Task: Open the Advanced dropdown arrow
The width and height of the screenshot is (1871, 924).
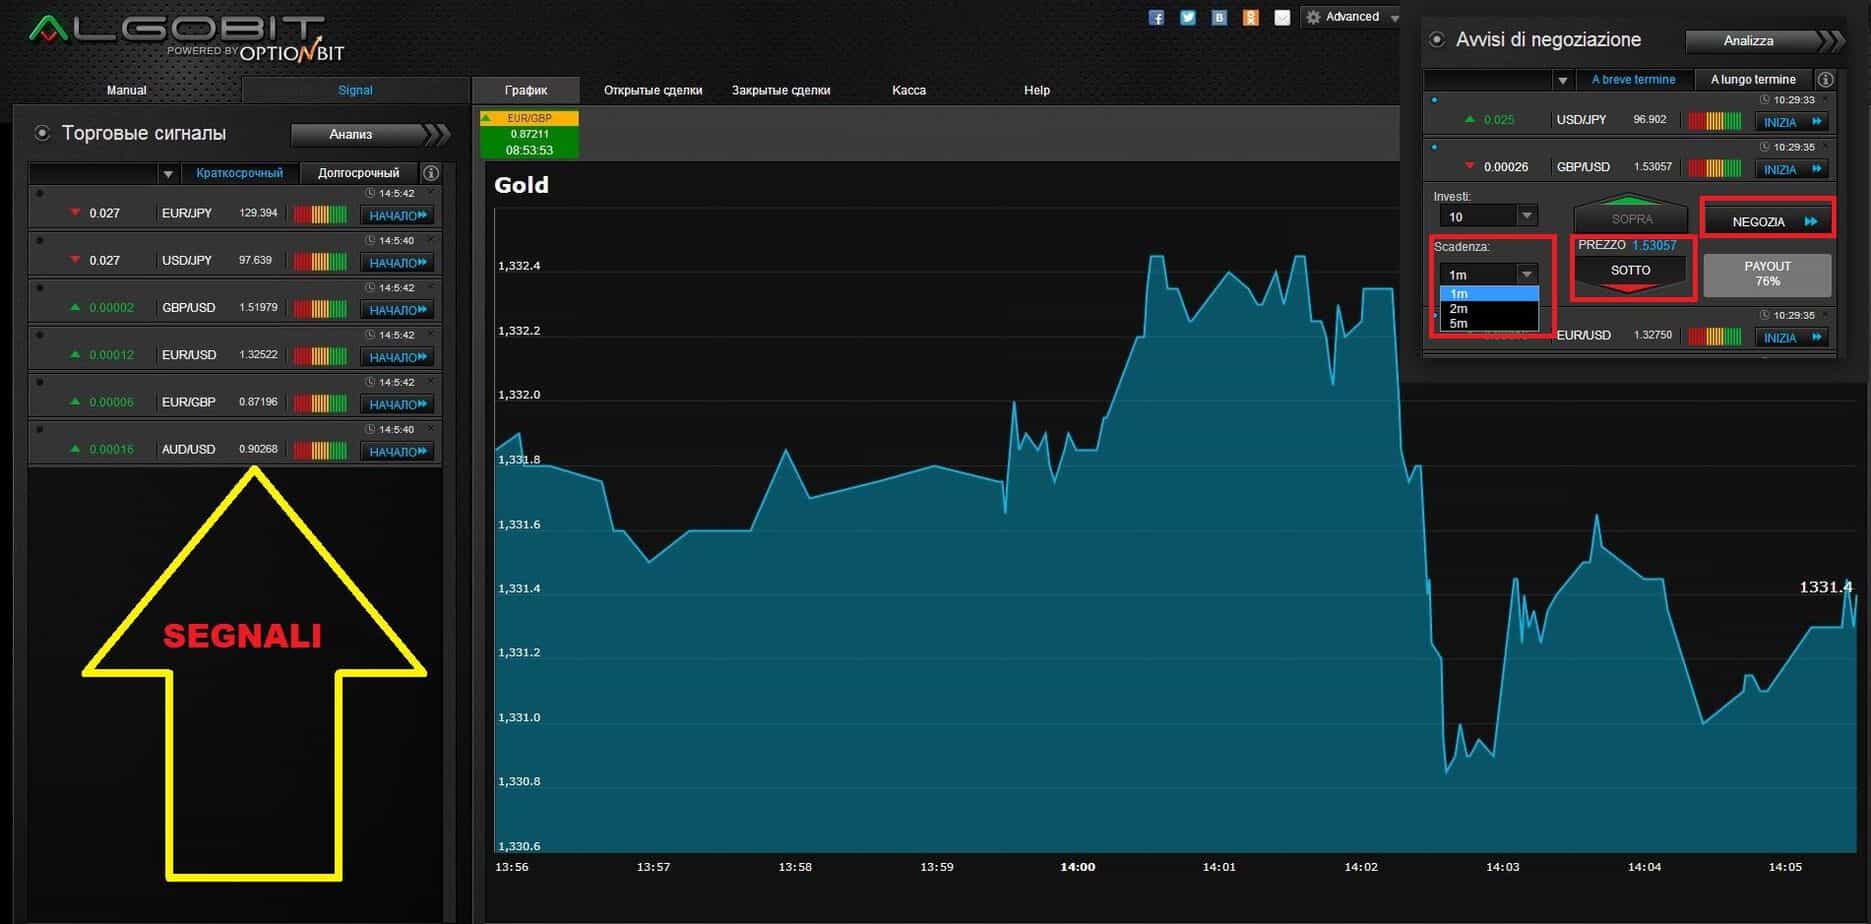Action: click(1395, 18)
